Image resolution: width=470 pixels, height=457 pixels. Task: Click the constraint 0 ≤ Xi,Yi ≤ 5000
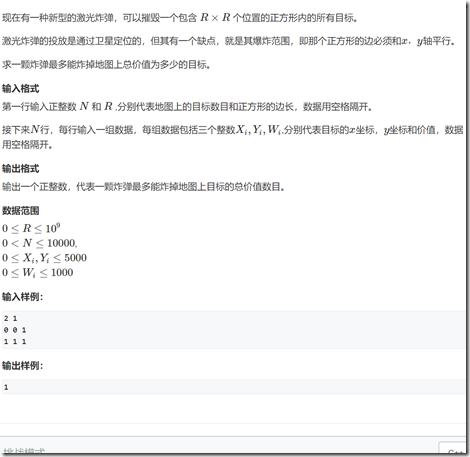[x=44, y=258]
